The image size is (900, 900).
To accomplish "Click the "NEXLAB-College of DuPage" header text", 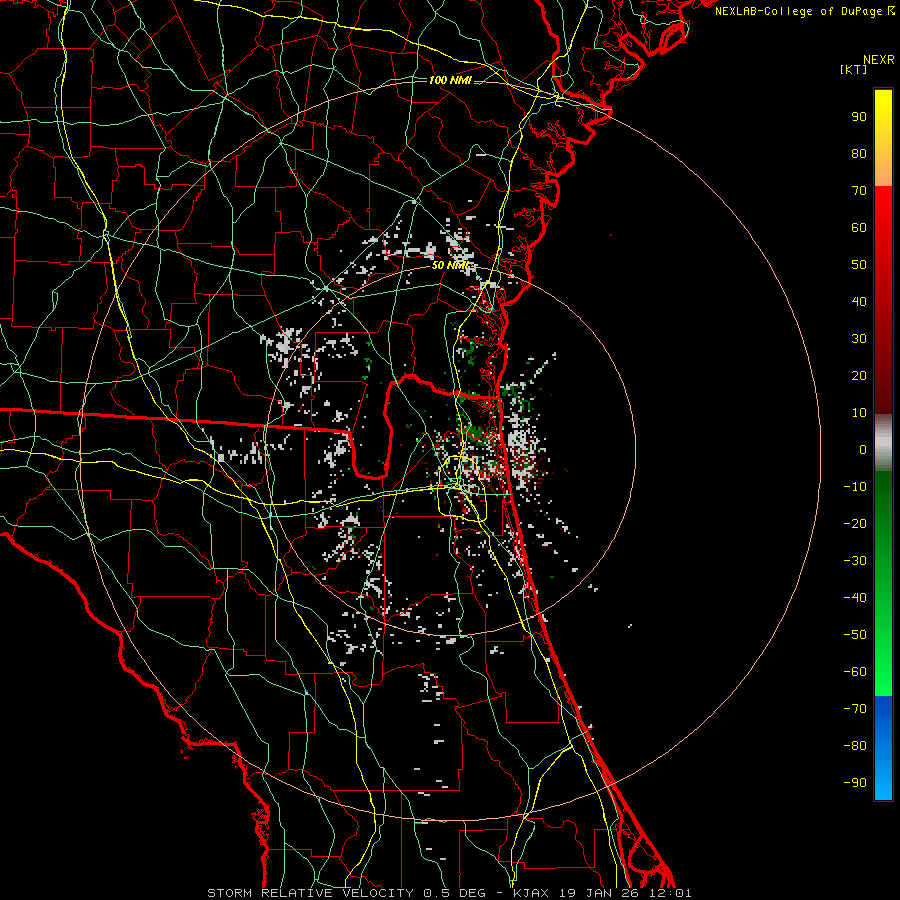I will (x=798, y=11).
